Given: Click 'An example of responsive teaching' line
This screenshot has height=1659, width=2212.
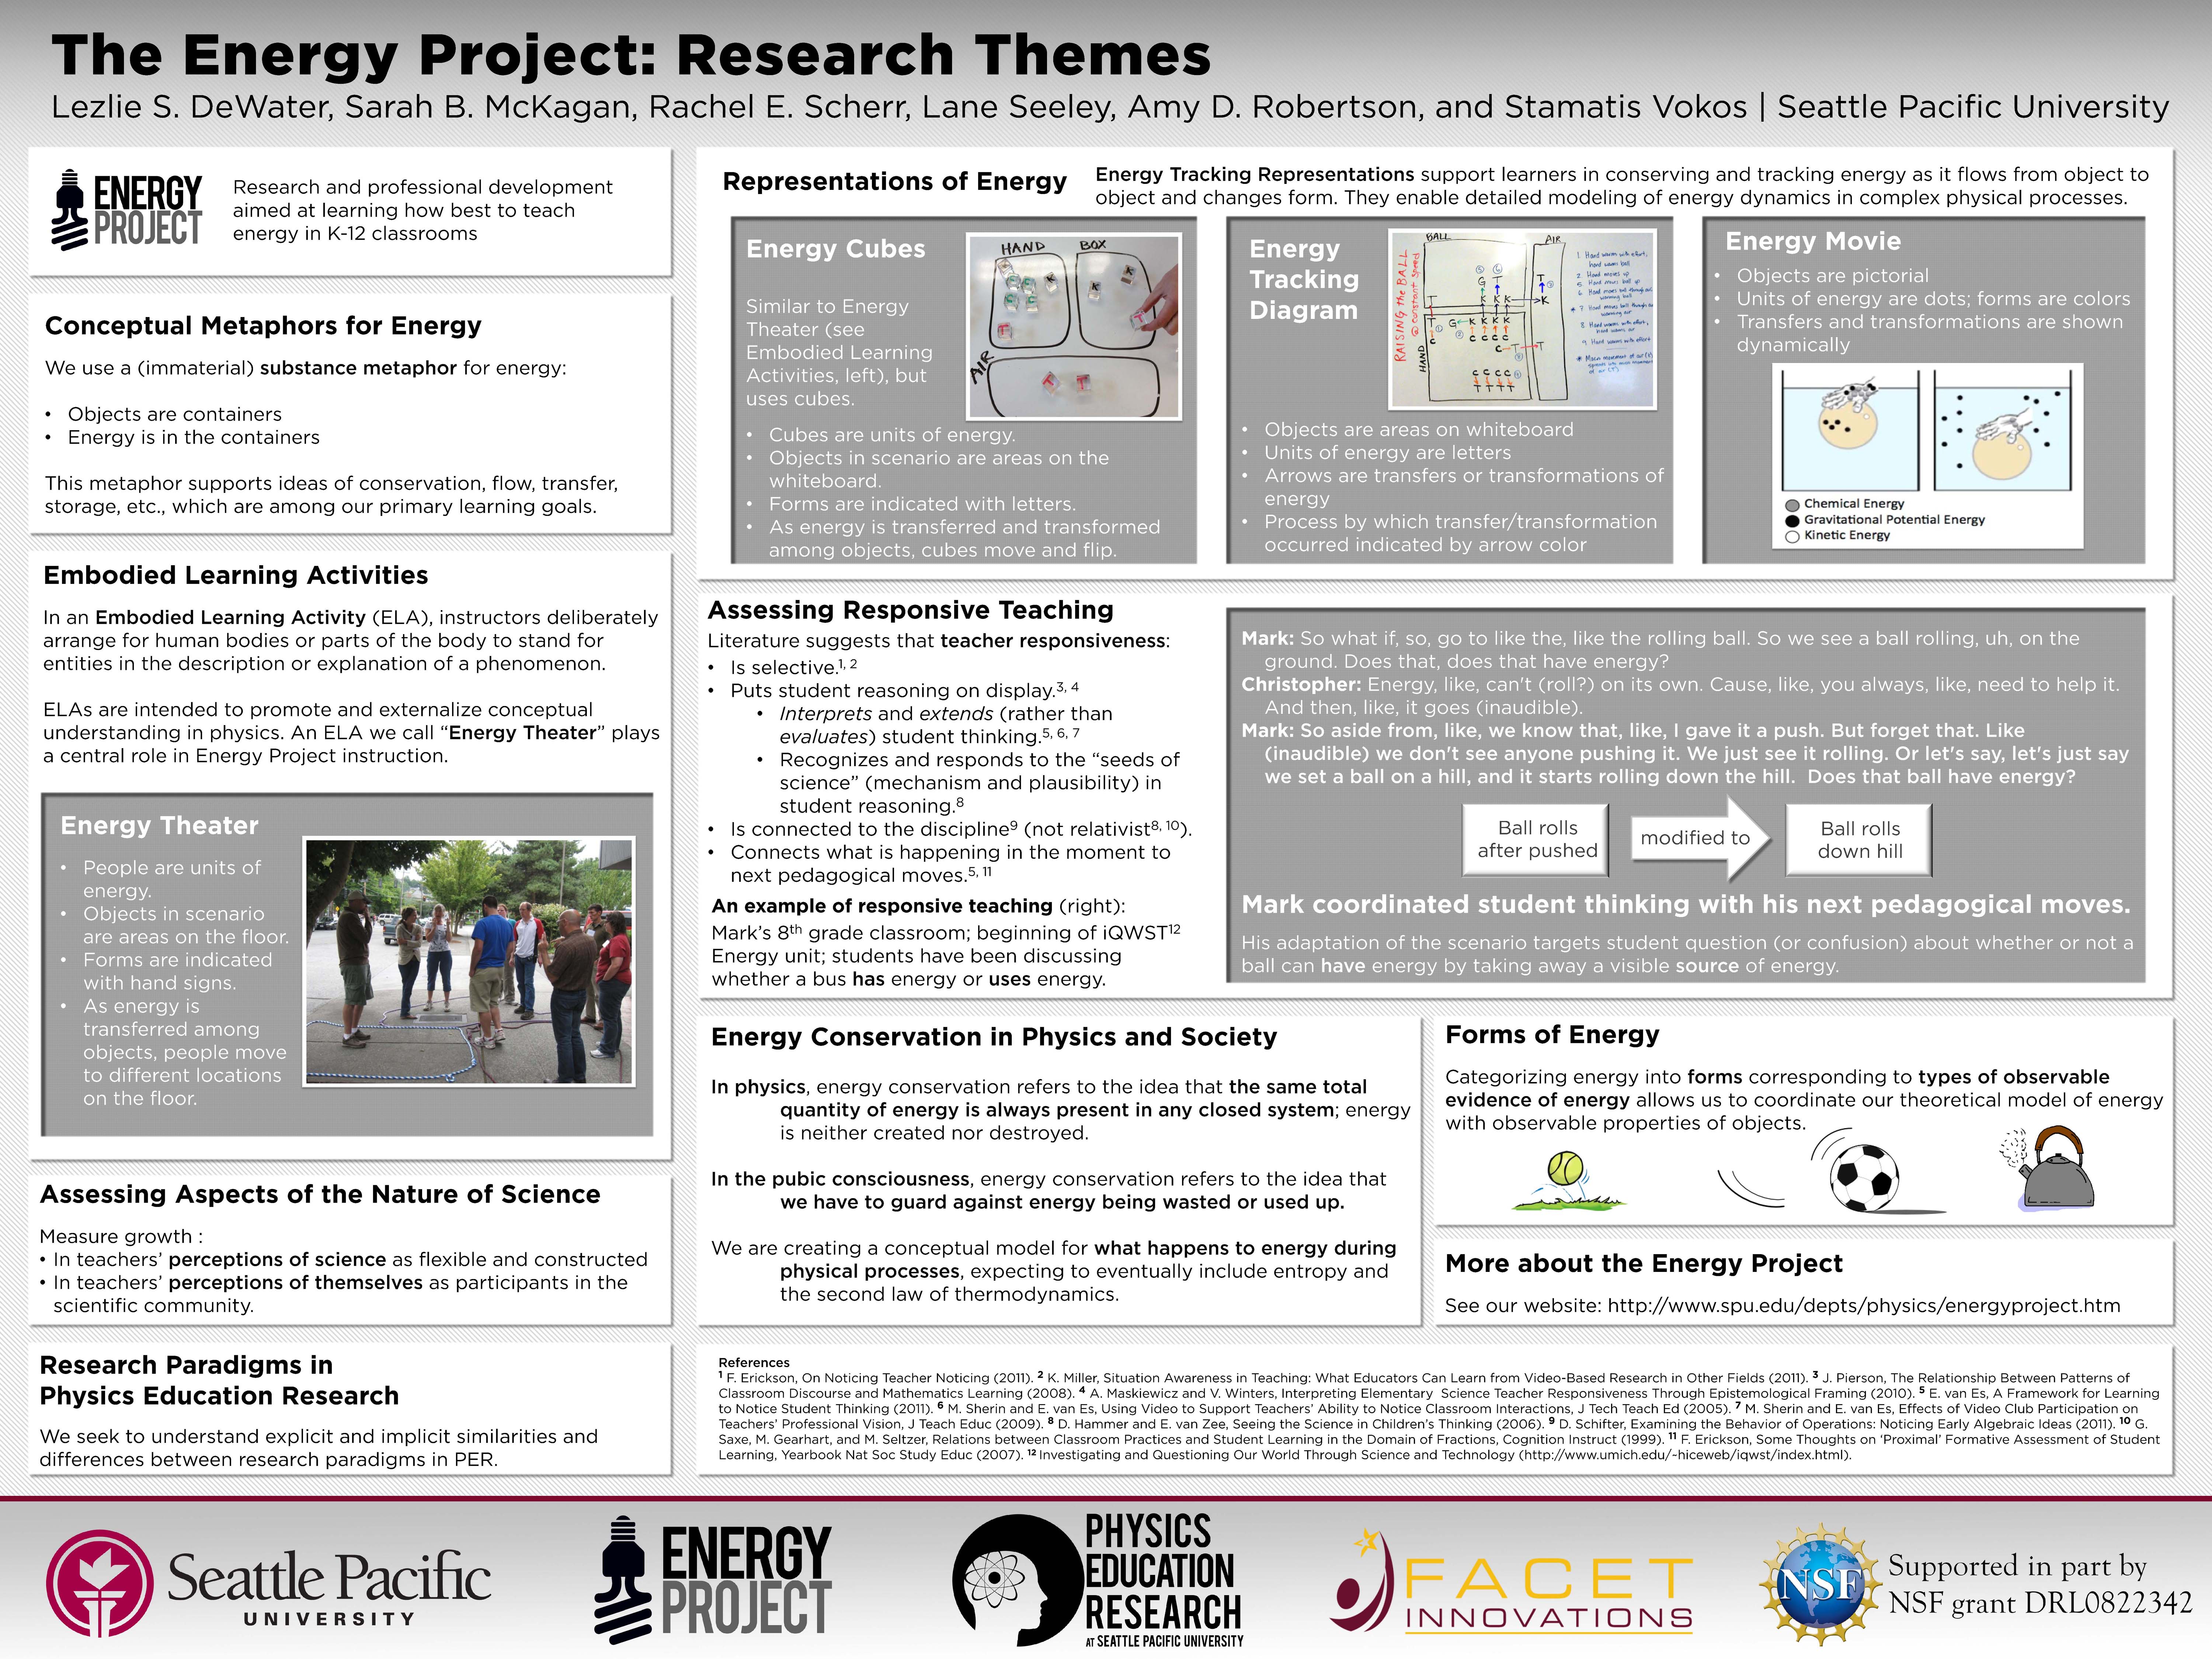Looking at the screenshot, I should pos(918,906).
